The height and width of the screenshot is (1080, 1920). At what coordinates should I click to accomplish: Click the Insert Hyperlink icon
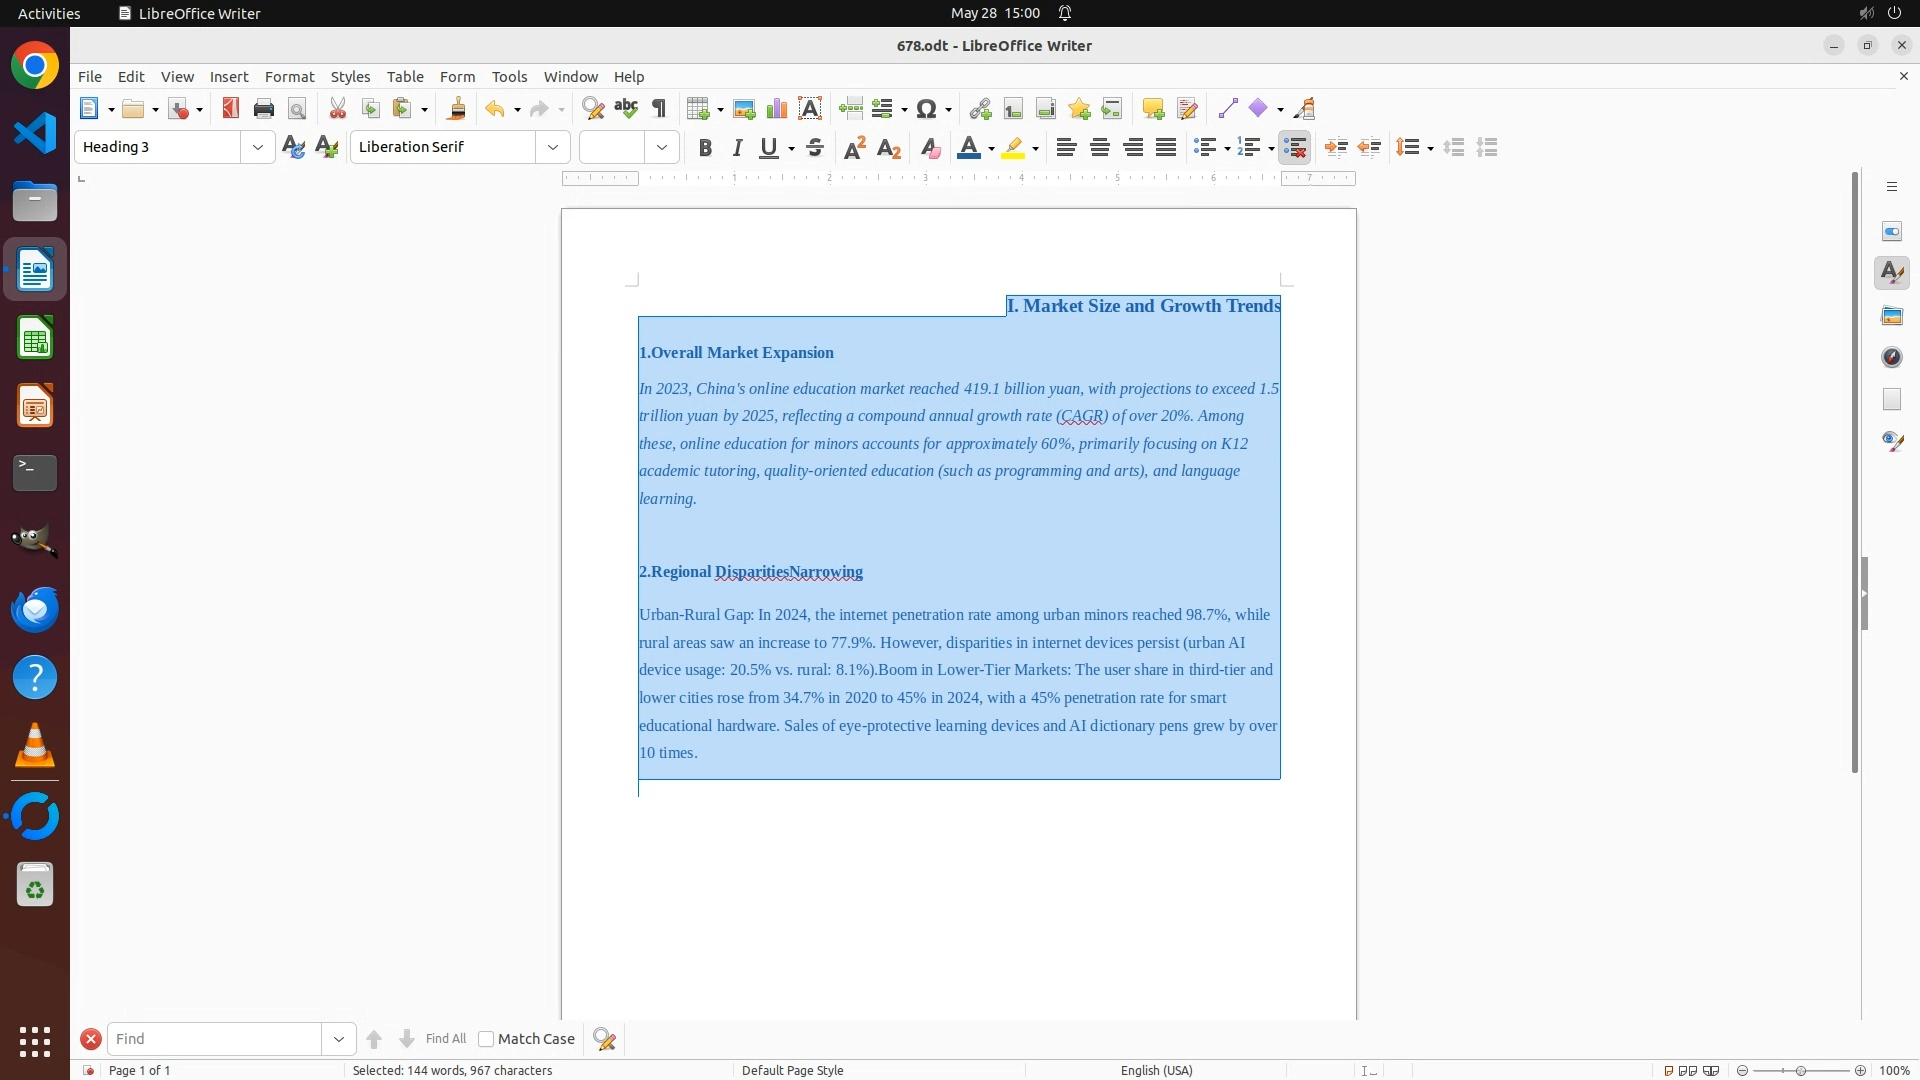click(x=980, y=109)
